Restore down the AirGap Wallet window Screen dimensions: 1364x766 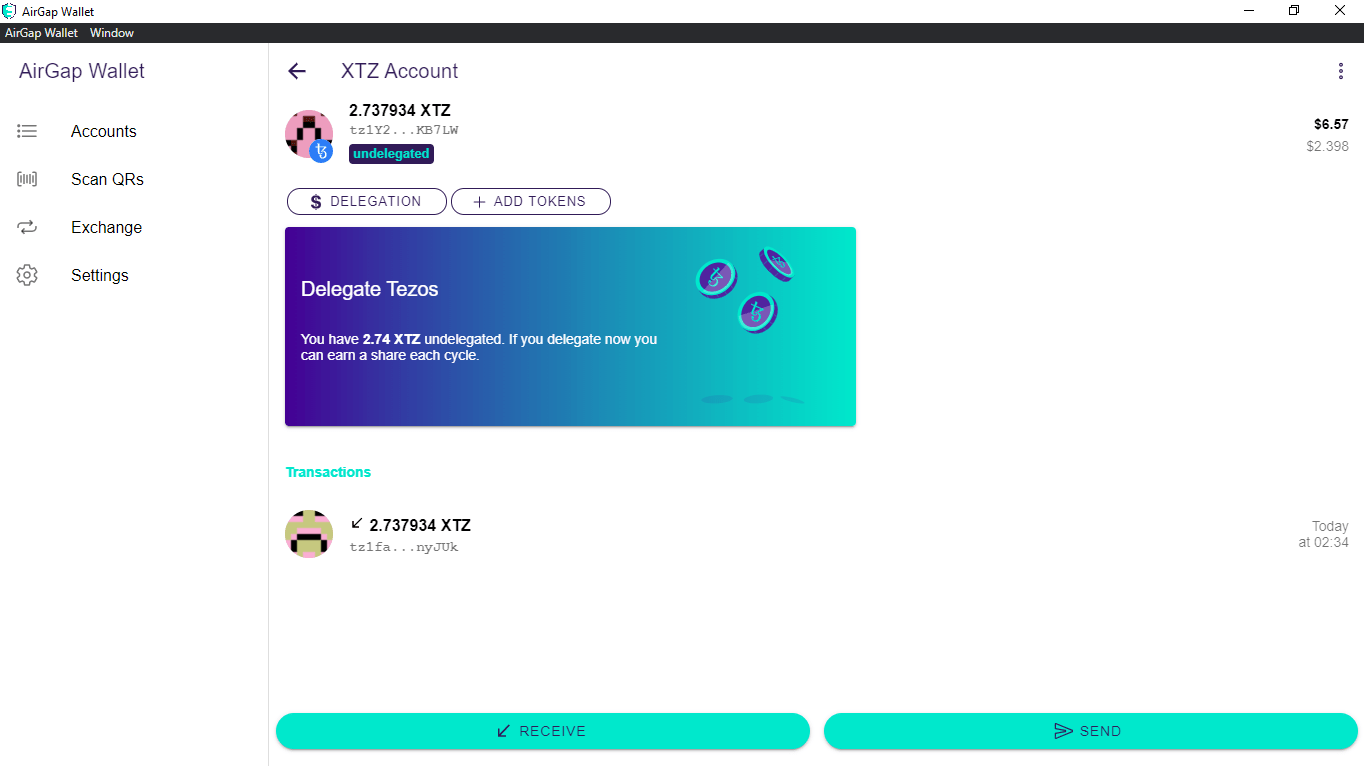click(1295, 11)
